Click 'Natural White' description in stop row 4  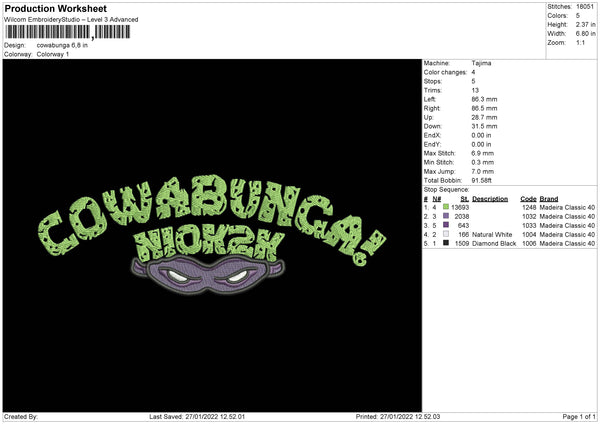click(492, 234)
